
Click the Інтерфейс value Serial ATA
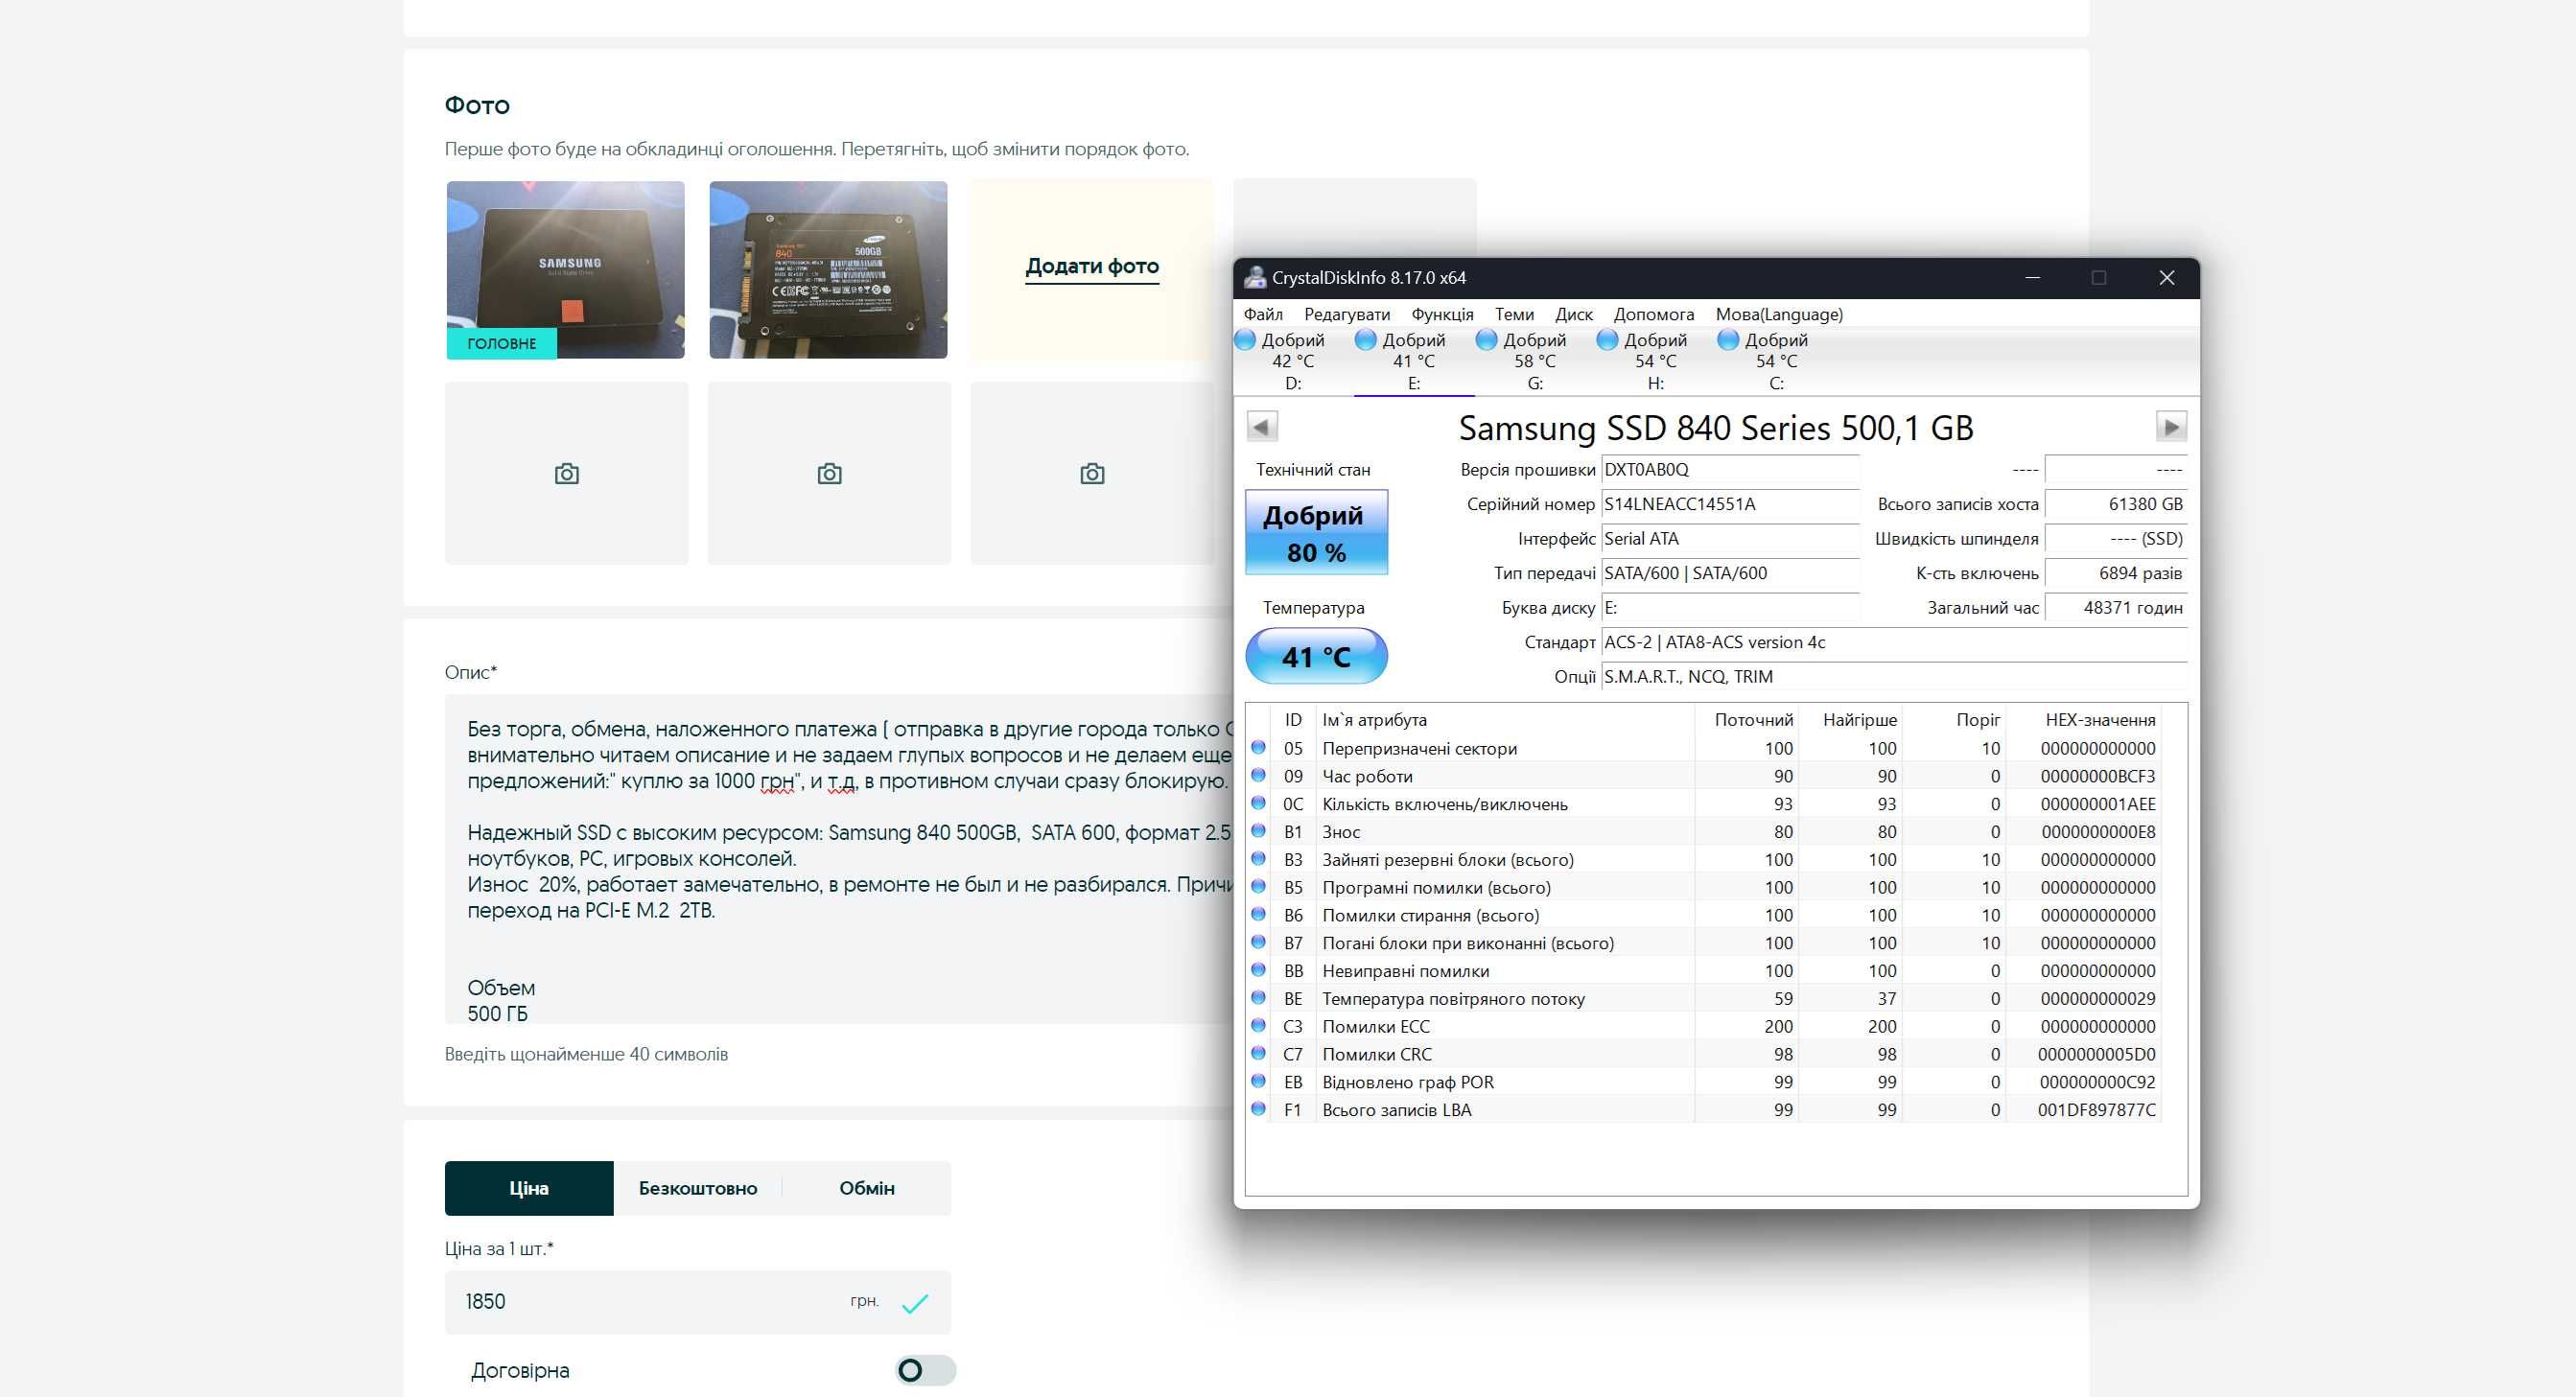click(x=1730, y=538)
